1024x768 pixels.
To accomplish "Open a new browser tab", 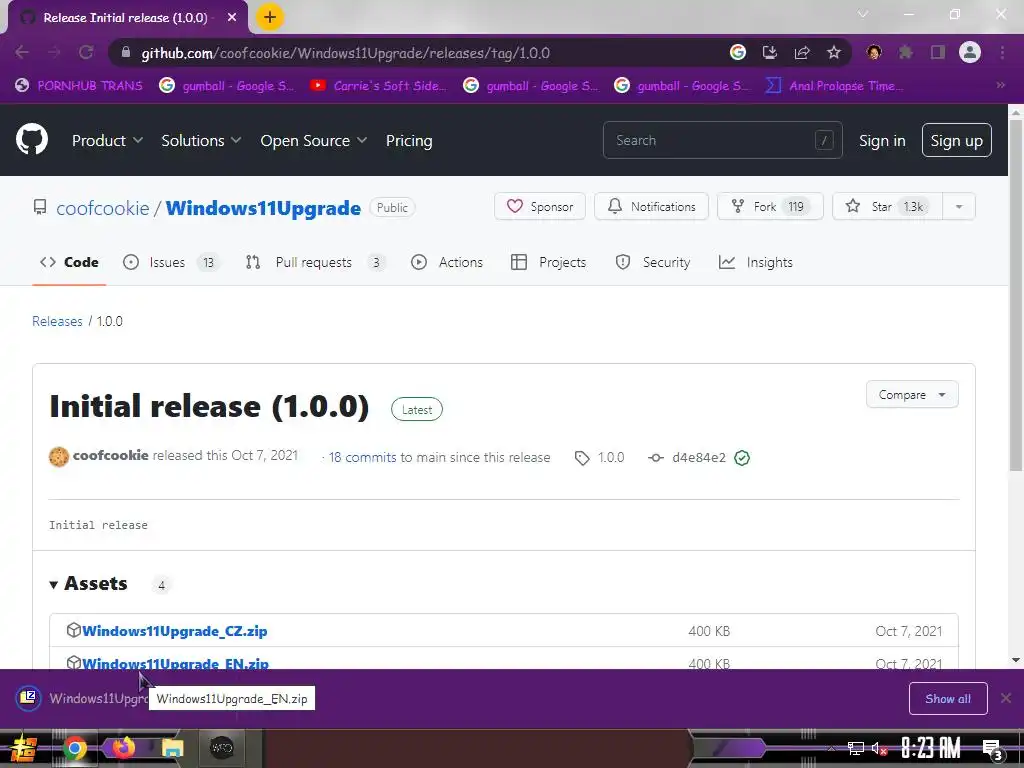I will (270, 18).
